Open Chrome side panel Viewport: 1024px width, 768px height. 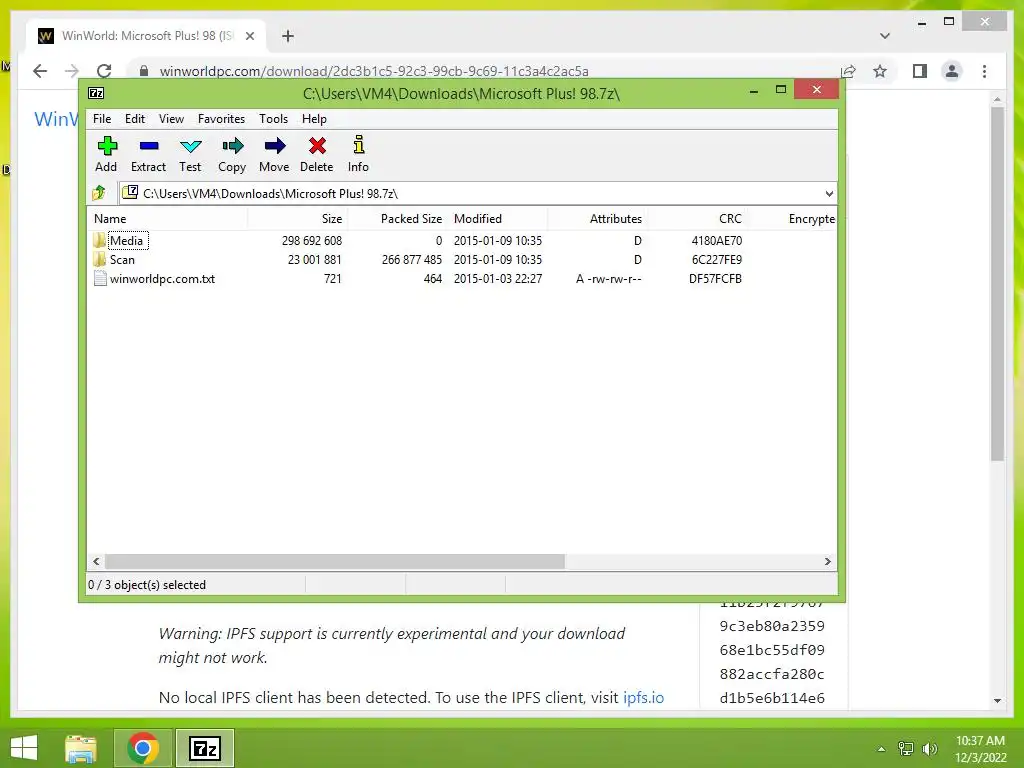point(920,71)
